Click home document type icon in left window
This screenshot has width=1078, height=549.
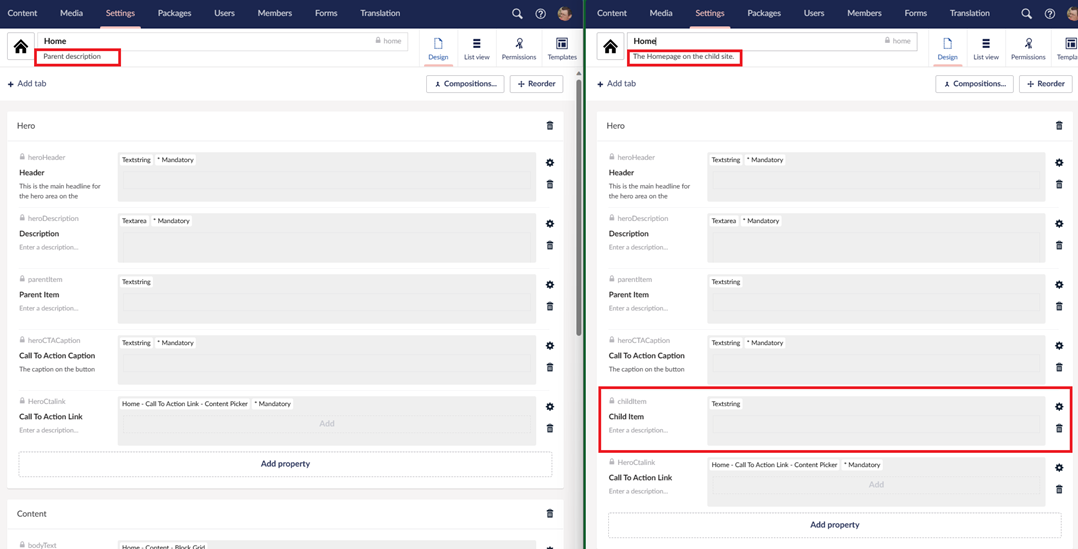pos(21,47)
